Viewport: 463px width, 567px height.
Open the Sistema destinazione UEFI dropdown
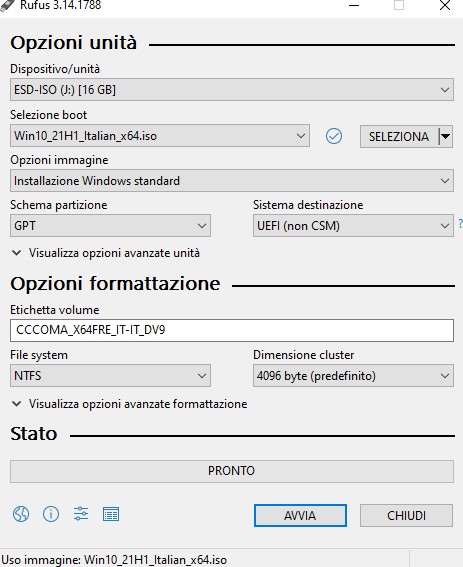click(x=353, y=226)
